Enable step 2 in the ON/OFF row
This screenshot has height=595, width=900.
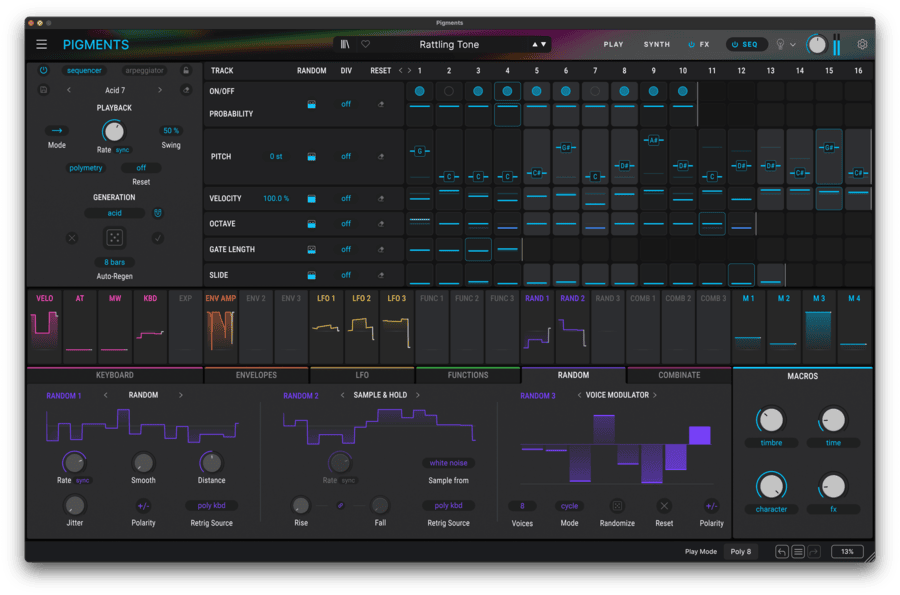click(449, 91)
